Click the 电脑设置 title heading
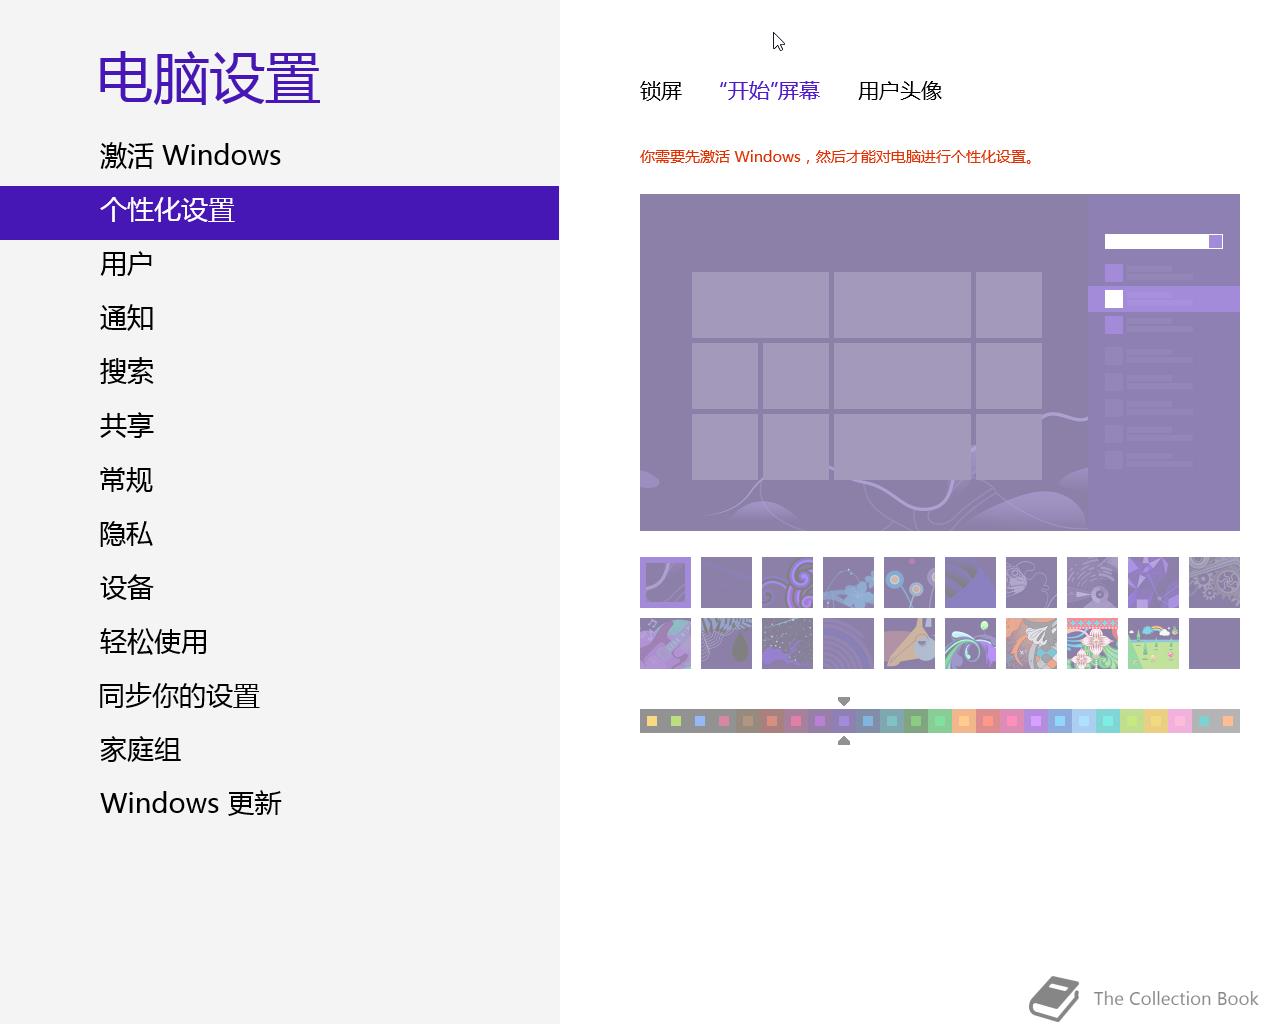Screen dimensions: 1280x1024 209,78
